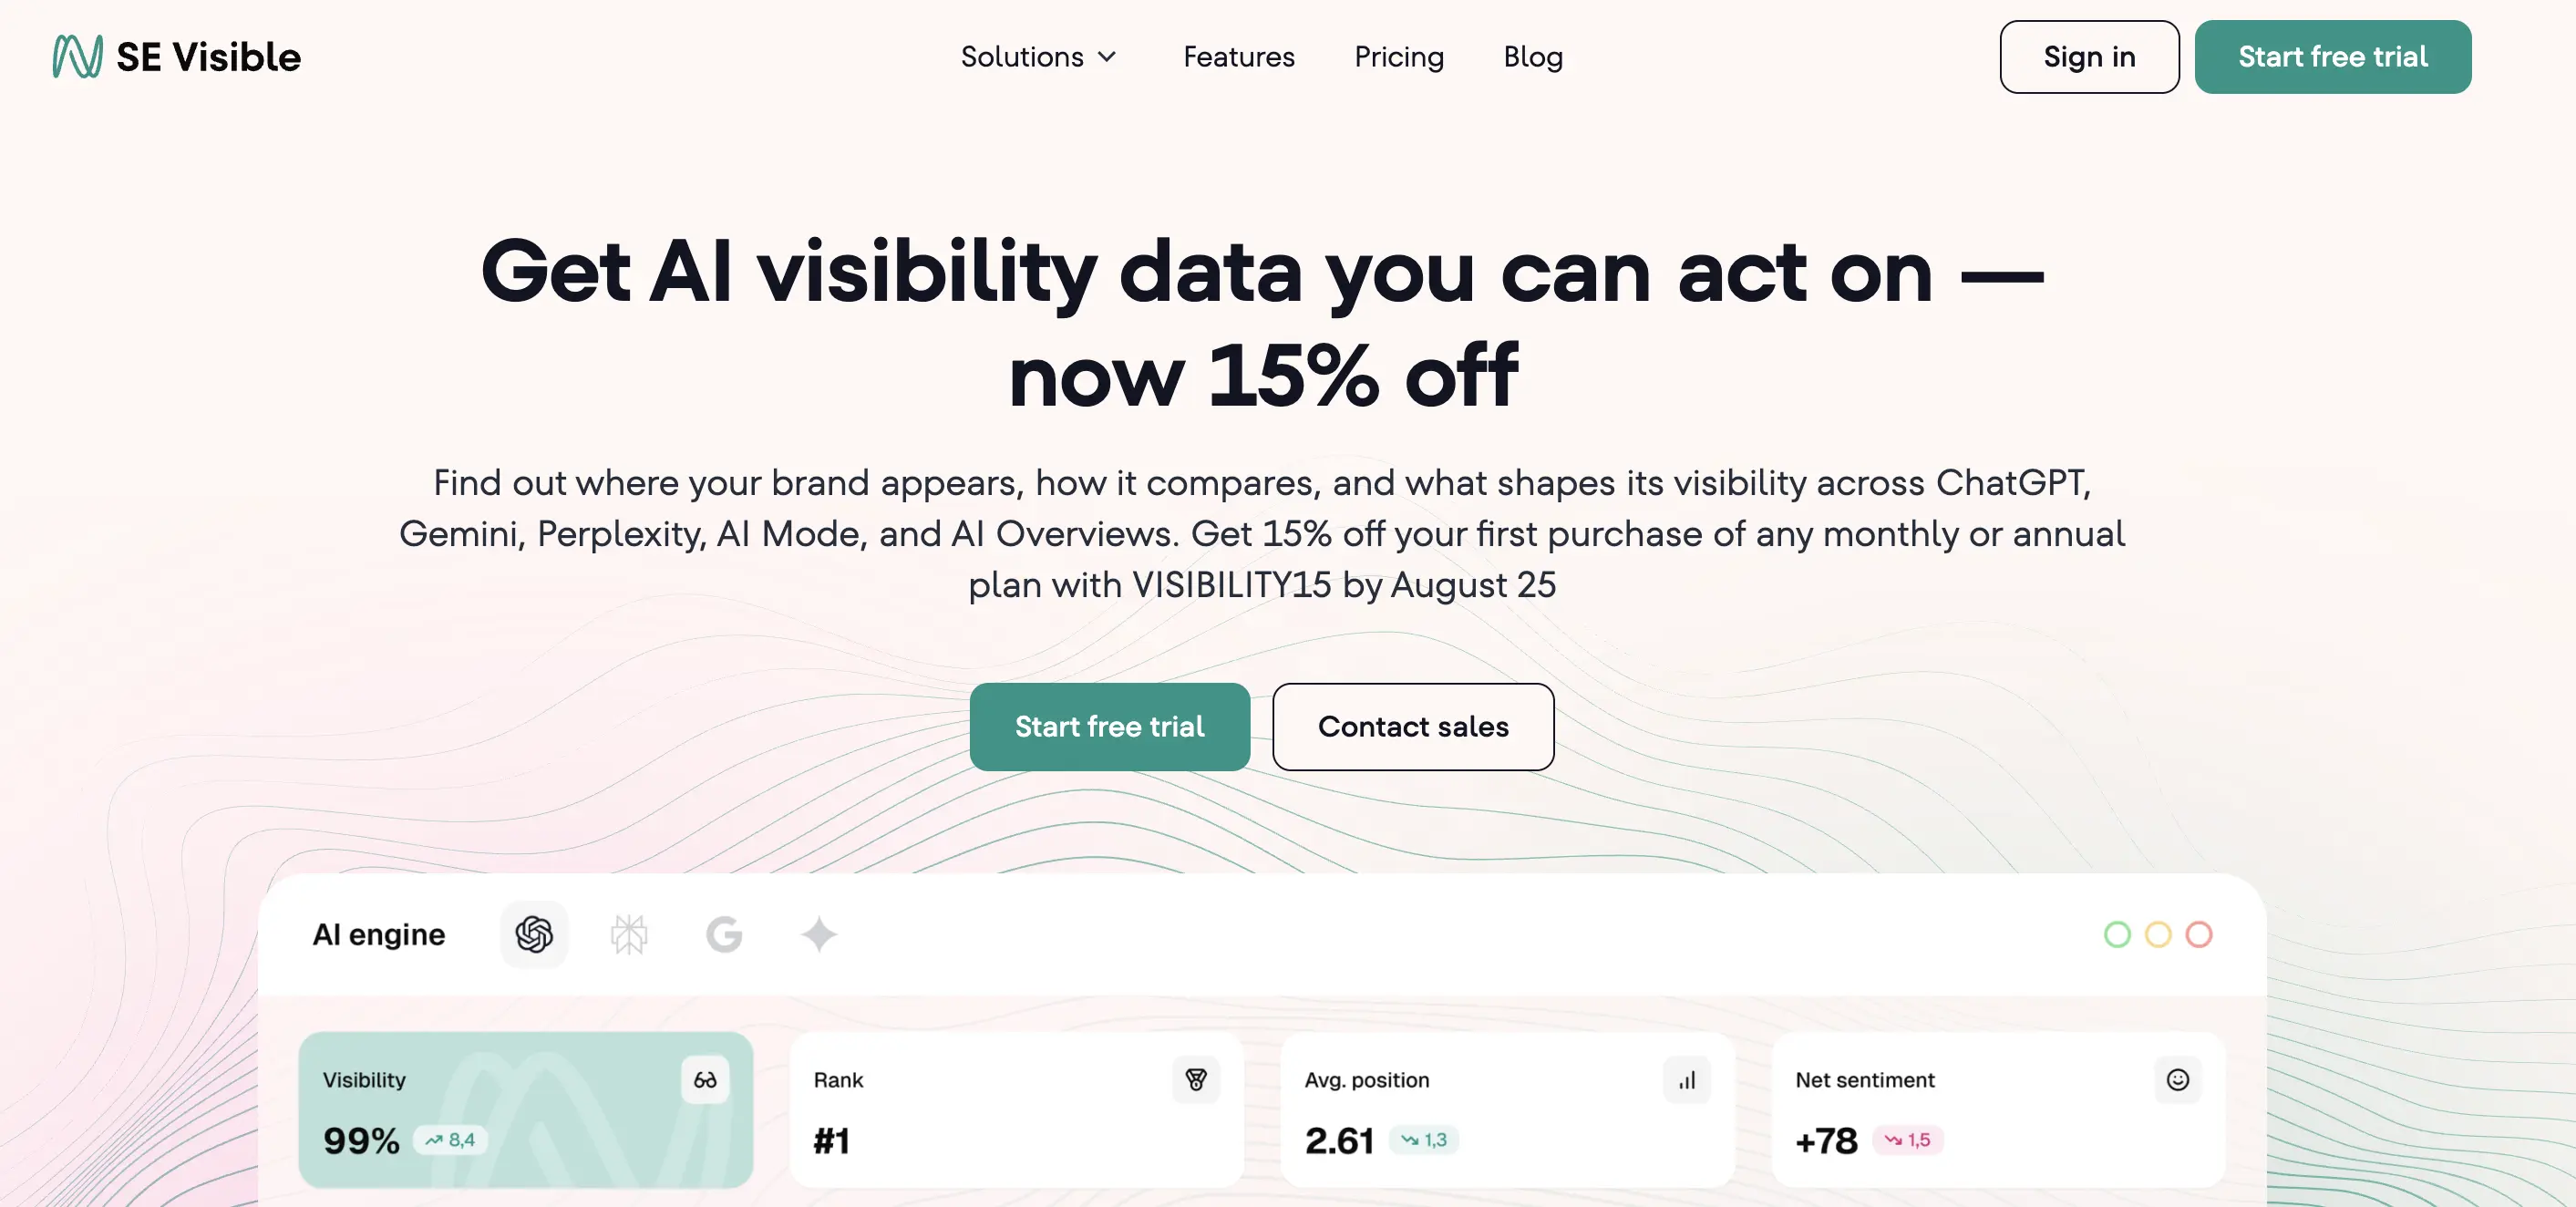Expand the Solutions dropdown menu
The width and height of the screenshot is (2576, 1207).
tap(1039, 56)
